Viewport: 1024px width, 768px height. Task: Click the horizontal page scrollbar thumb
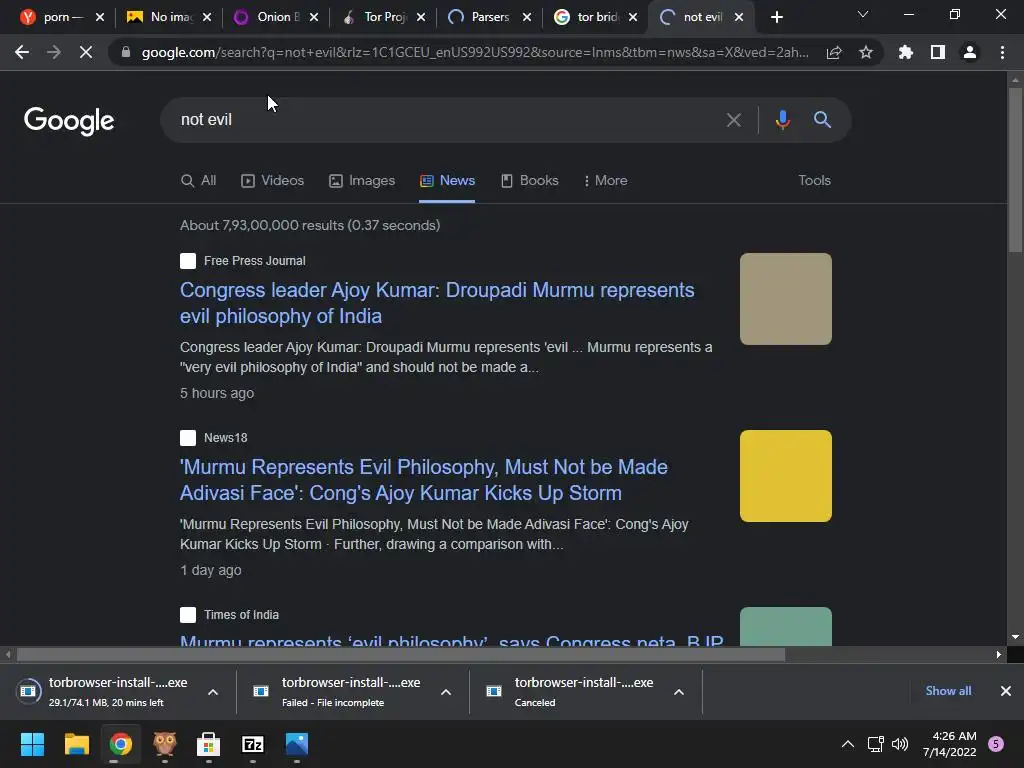[x=400, y=654]
